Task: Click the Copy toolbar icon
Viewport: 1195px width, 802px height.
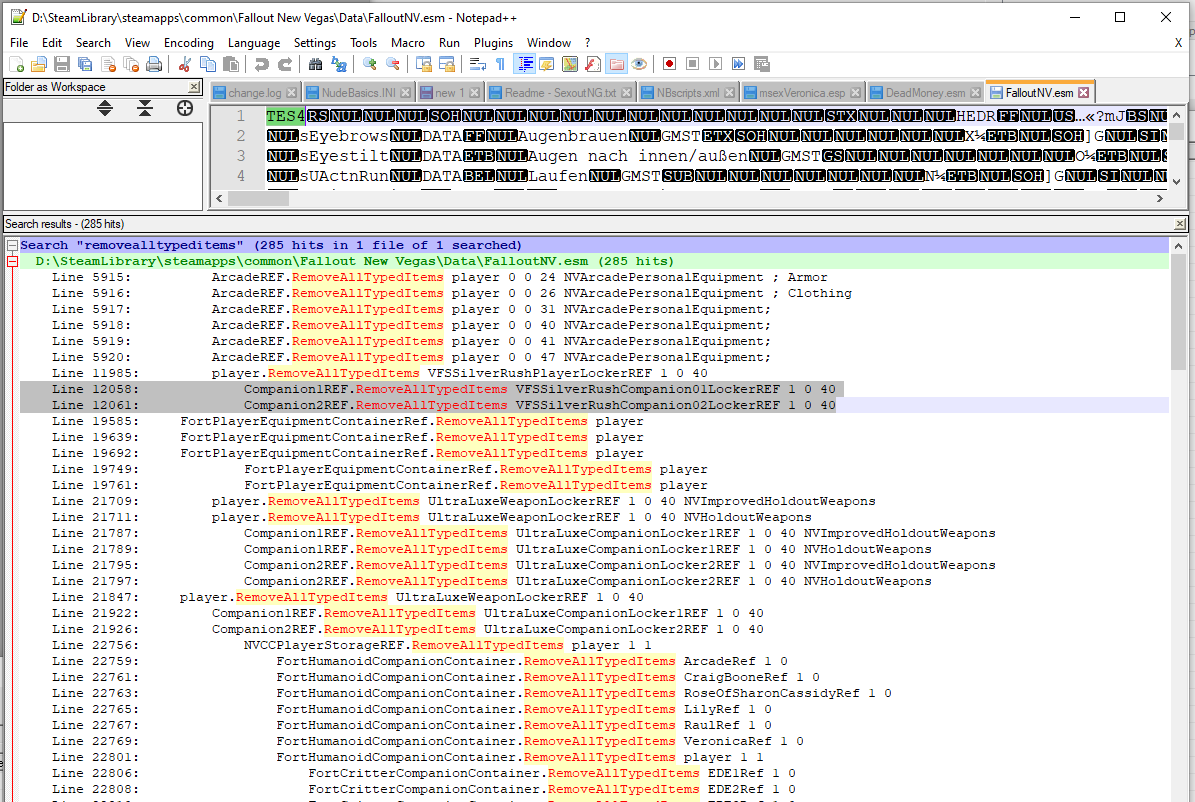Action: coord(207,64)
